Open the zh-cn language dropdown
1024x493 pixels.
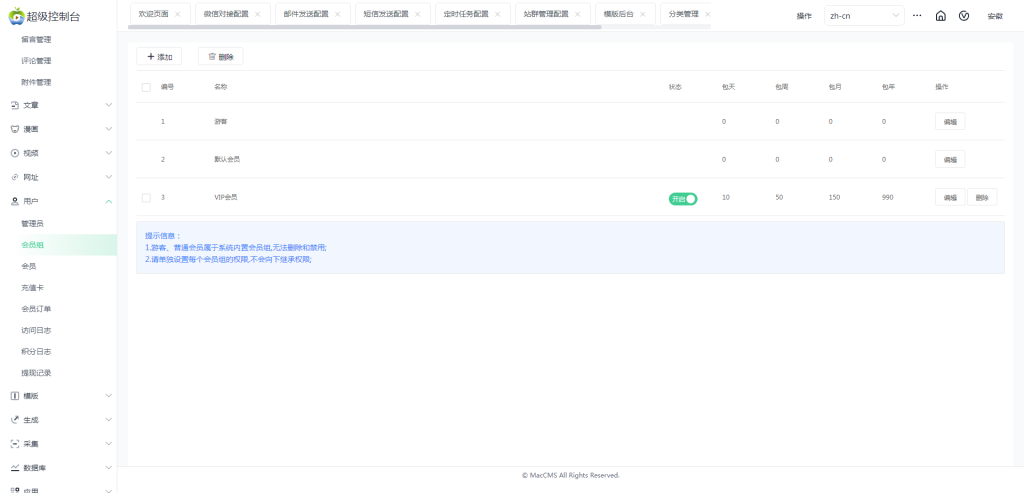click(864, 16)
